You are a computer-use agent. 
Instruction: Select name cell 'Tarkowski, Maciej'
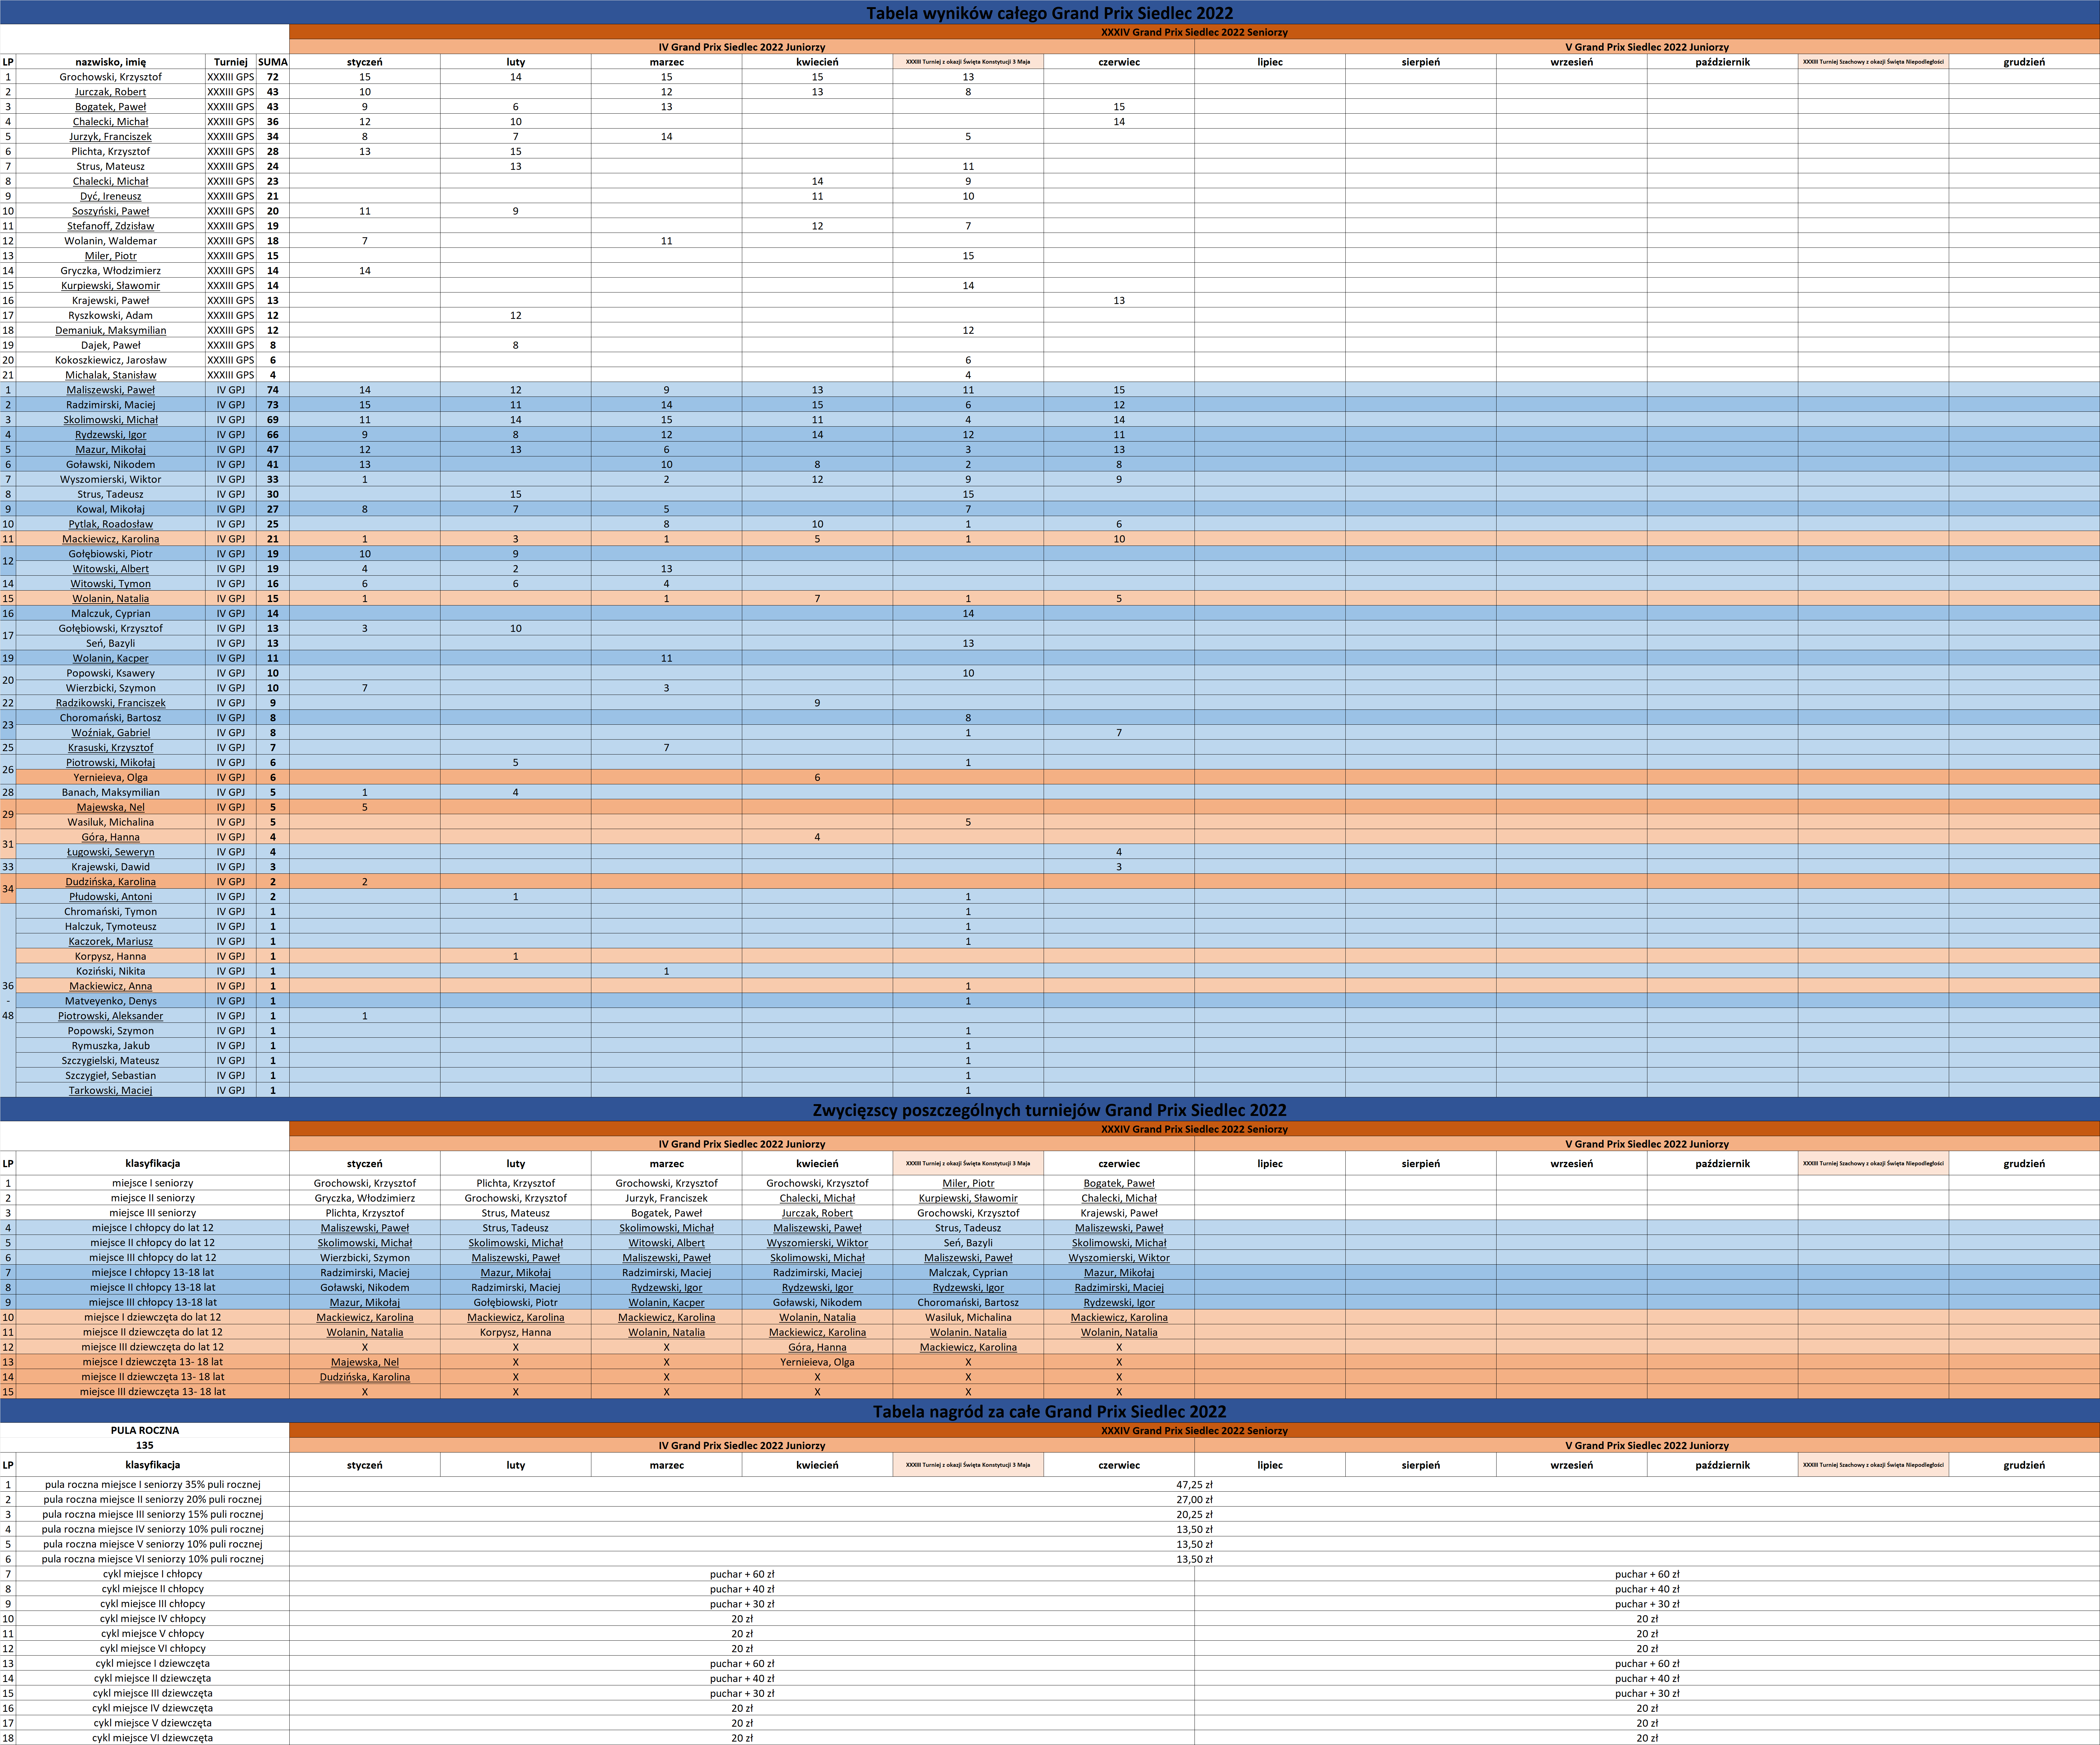(110, 1091)
